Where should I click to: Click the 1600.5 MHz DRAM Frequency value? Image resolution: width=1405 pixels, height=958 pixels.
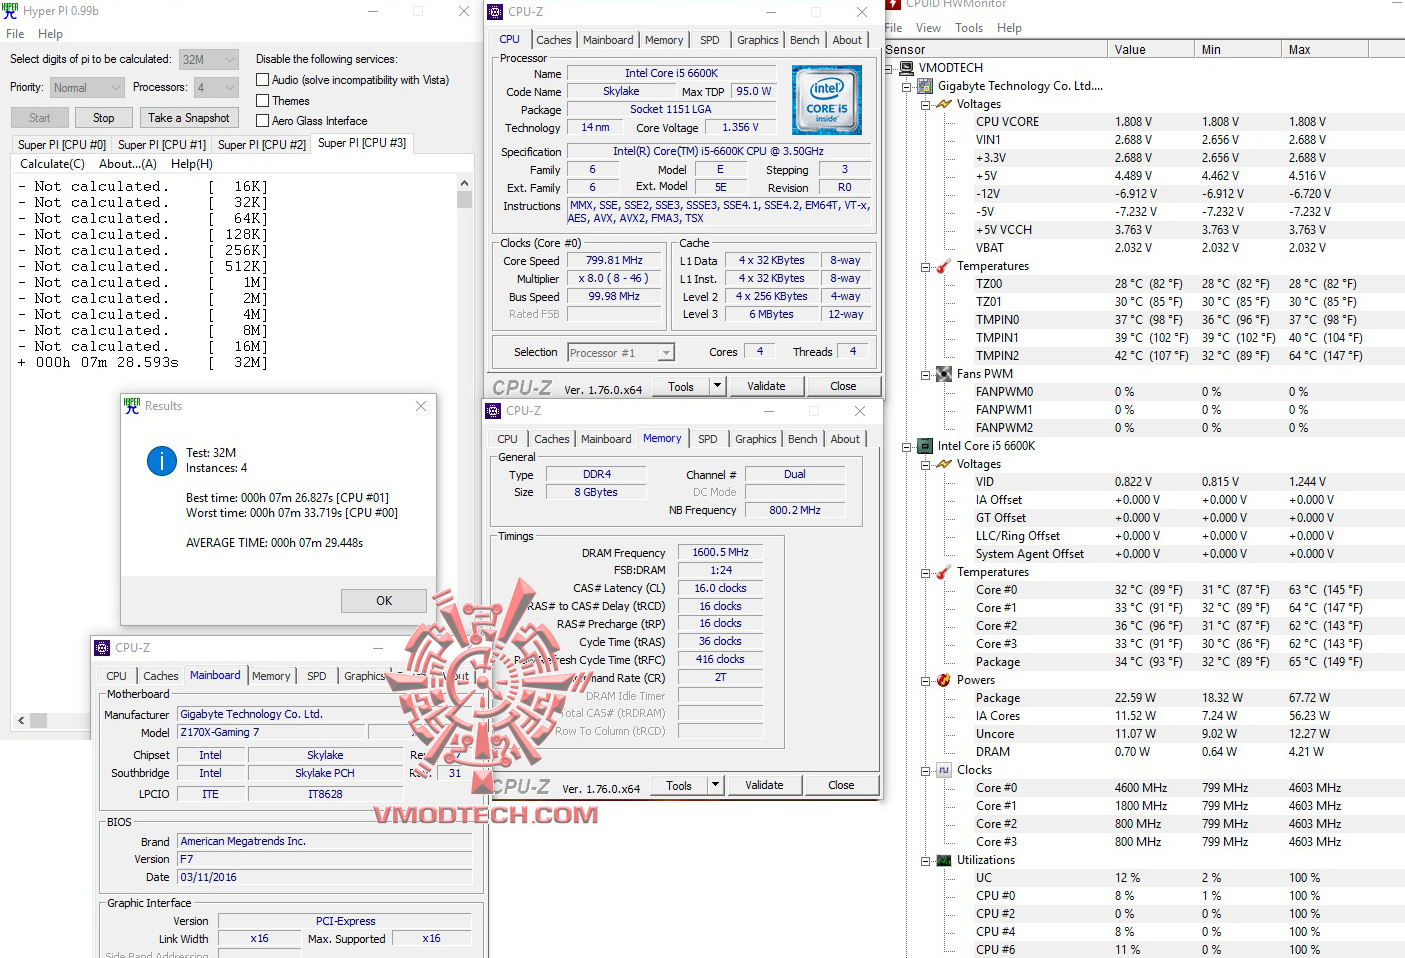tap(720, 552)
